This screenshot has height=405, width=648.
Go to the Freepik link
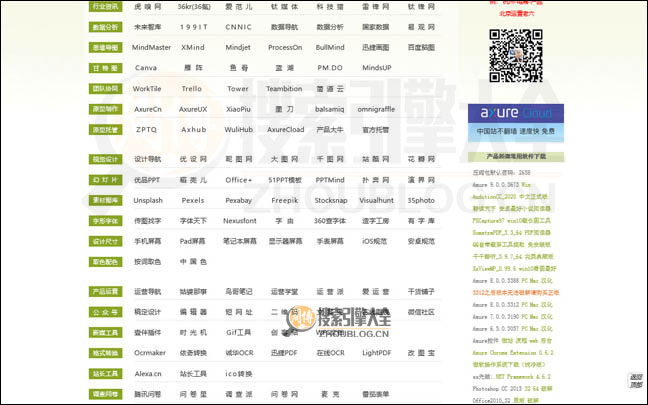click(x=285, y=200)
